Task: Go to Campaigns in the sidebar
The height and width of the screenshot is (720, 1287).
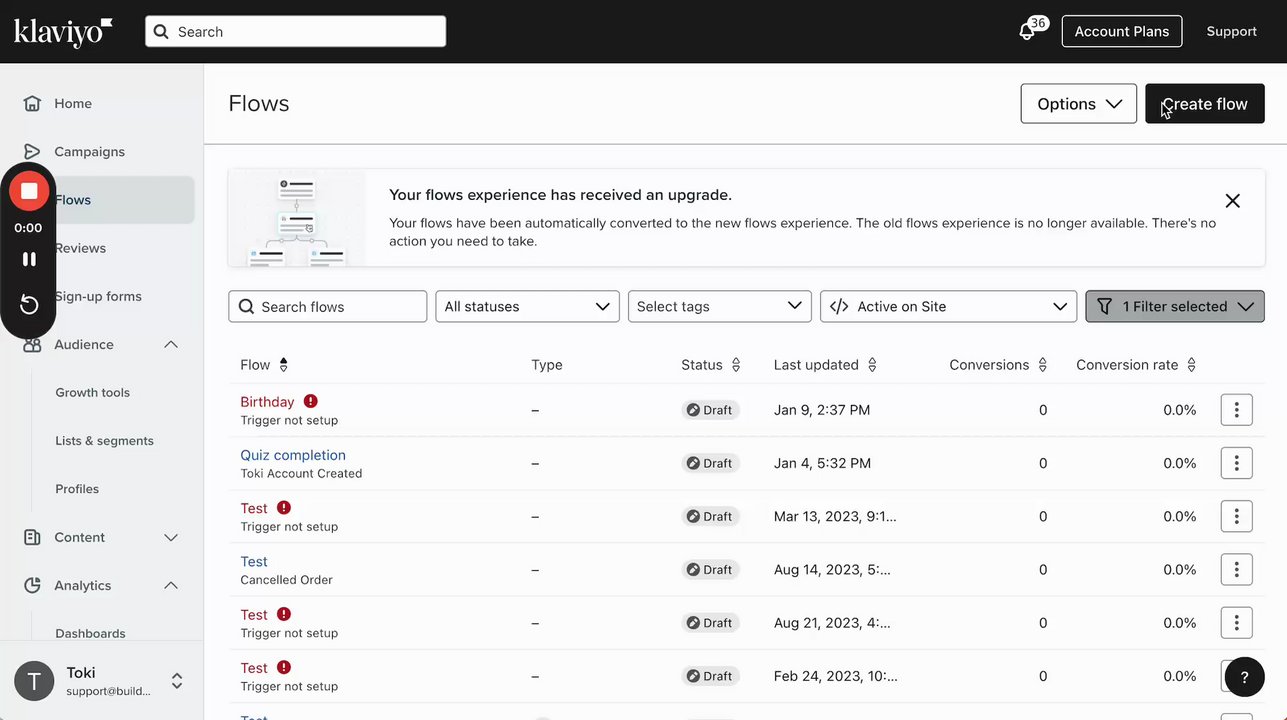Action: point(89,152)
